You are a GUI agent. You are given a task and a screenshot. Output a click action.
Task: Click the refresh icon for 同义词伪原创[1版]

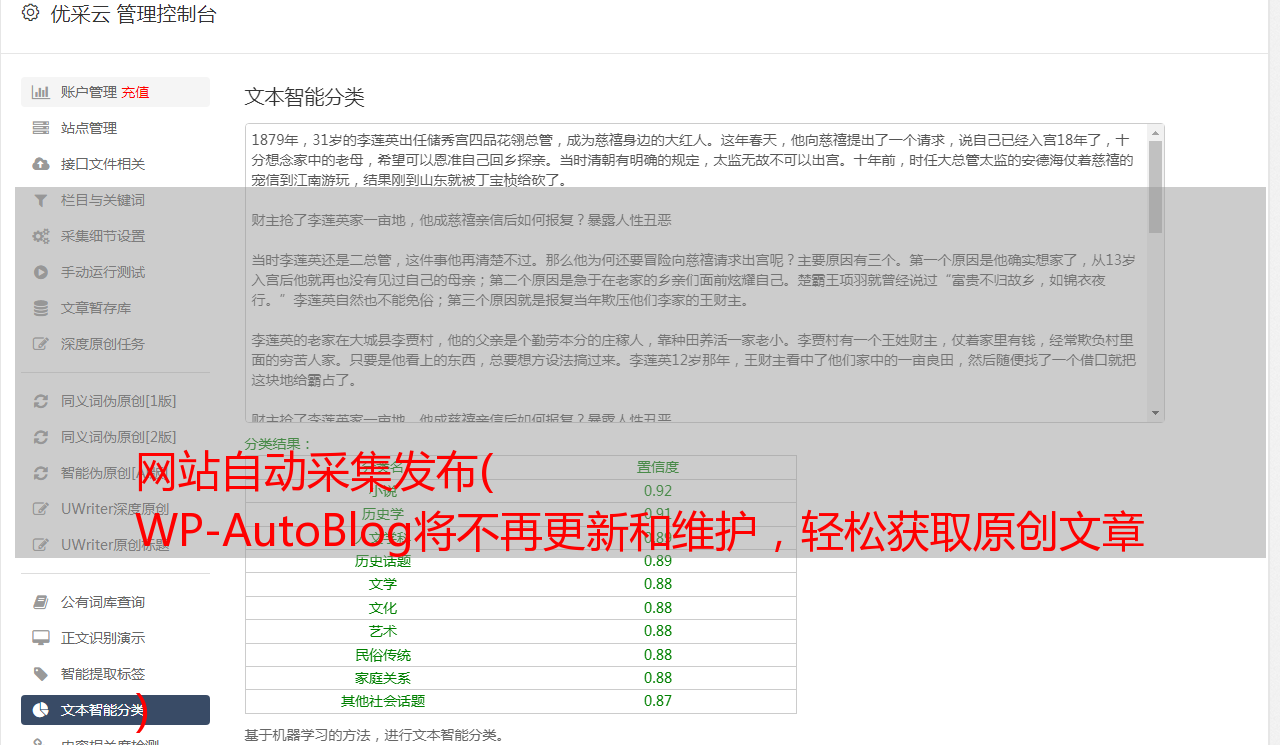click(41, 401)
